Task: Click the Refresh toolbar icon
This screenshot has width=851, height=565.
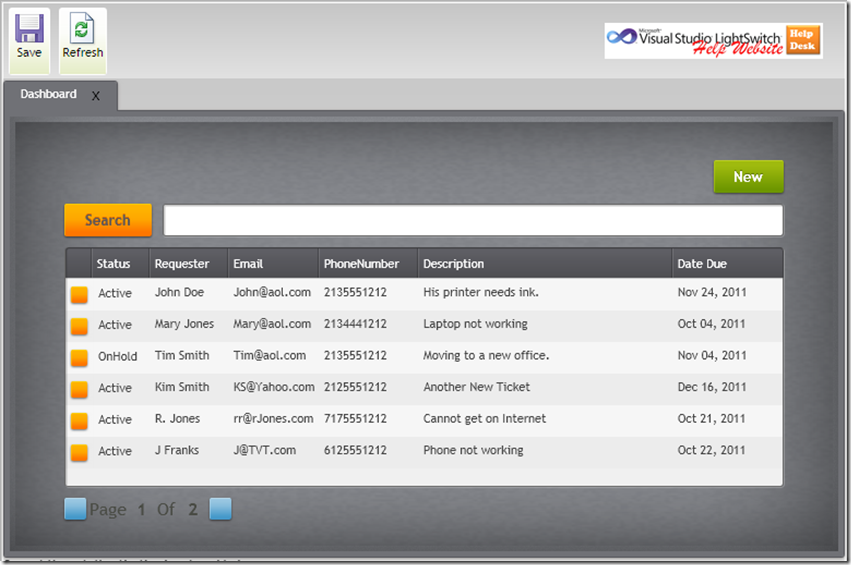Action: (82, 28)
